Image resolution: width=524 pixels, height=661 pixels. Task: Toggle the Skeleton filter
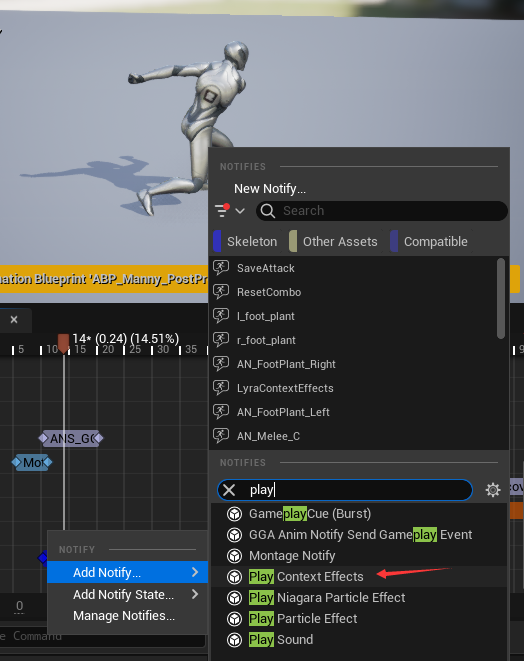[x=246, y=242]
